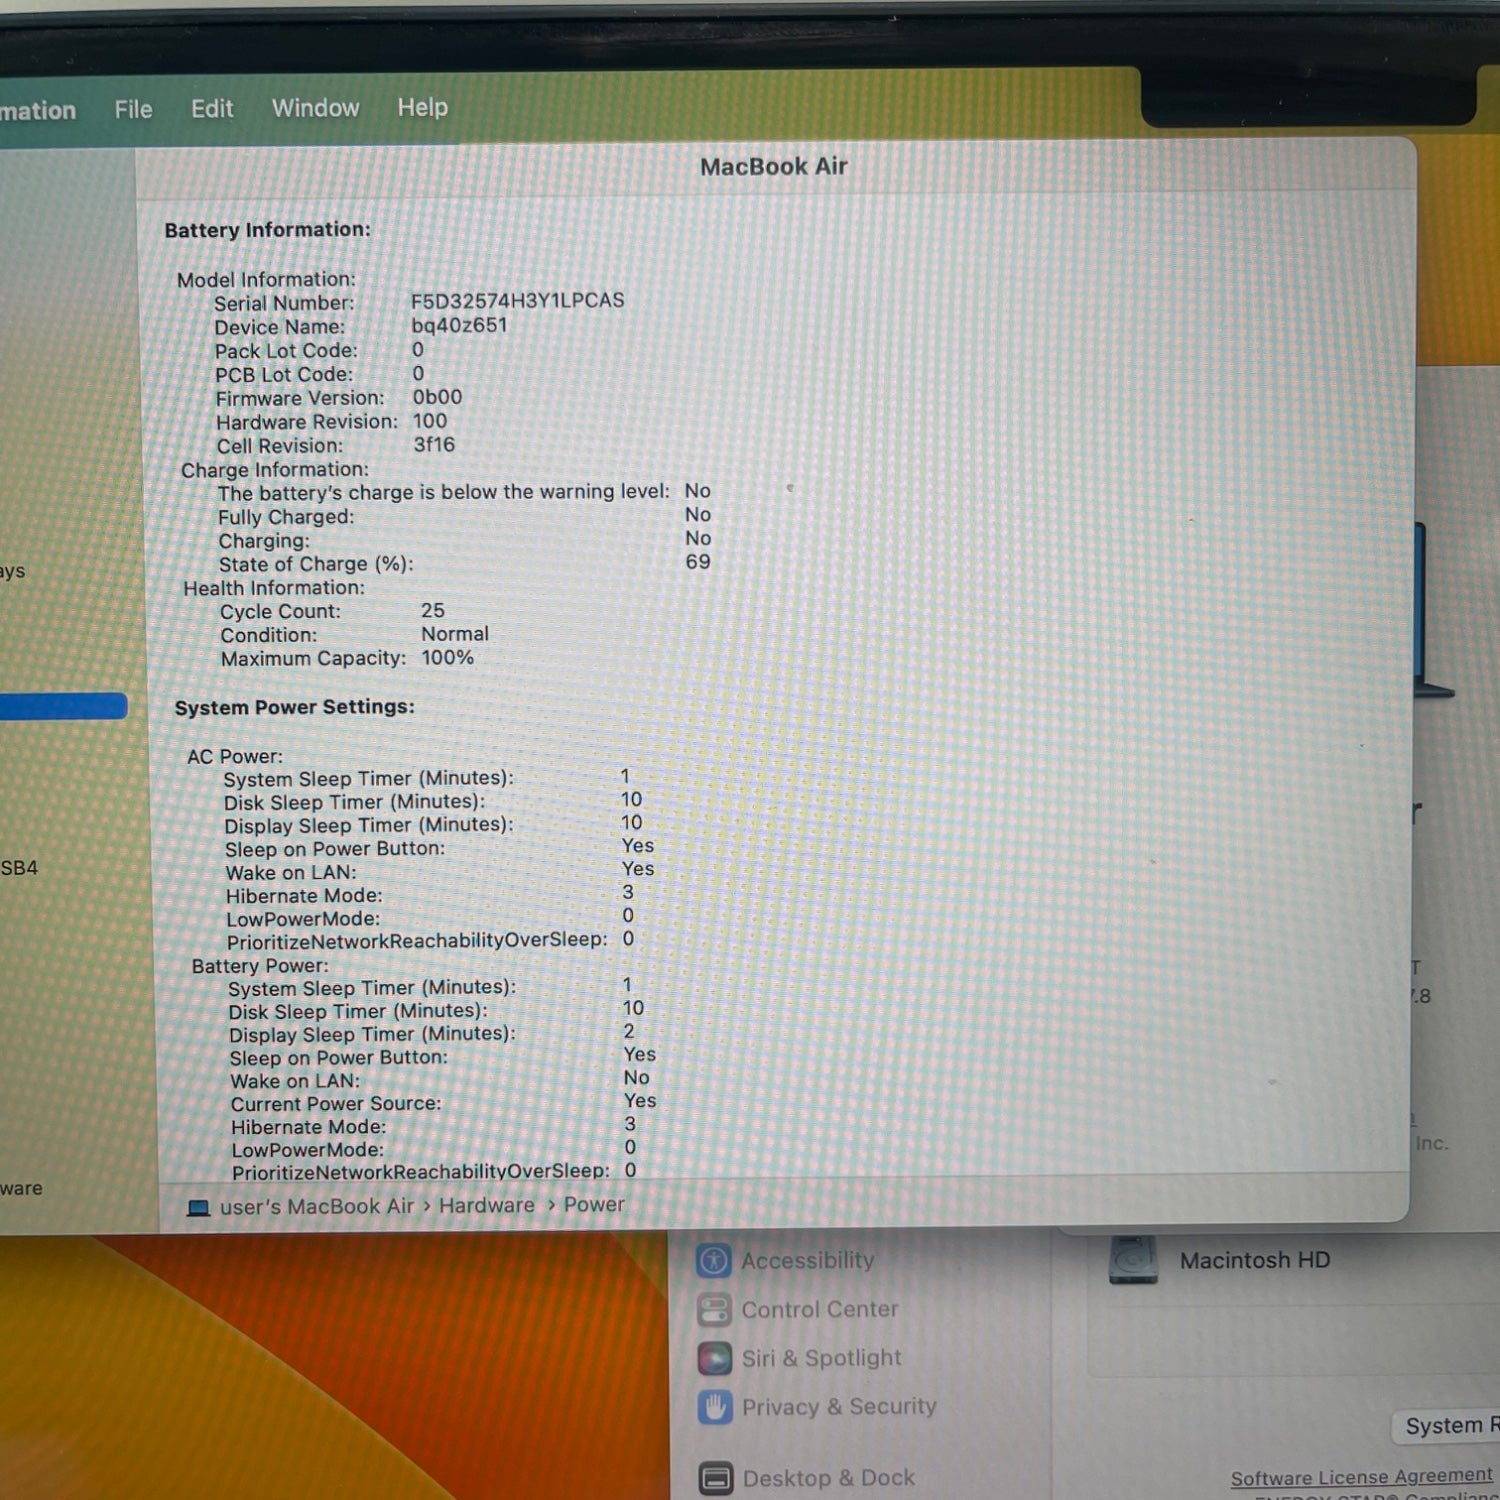Viewport: 1500px width, 1500px height.
Task: Open the Software License Agreement link
Action: pos(1361,1477)
